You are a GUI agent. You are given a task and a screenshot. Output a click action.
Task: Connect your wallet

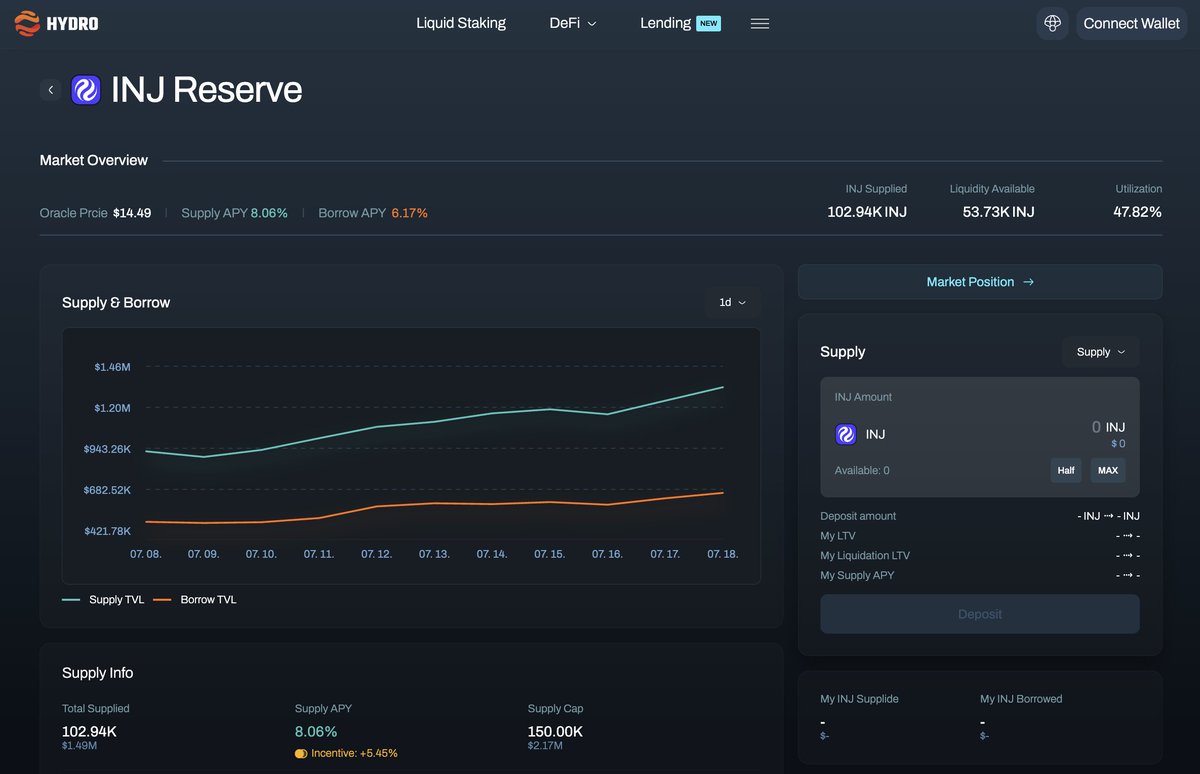[x=1131, y=23]
